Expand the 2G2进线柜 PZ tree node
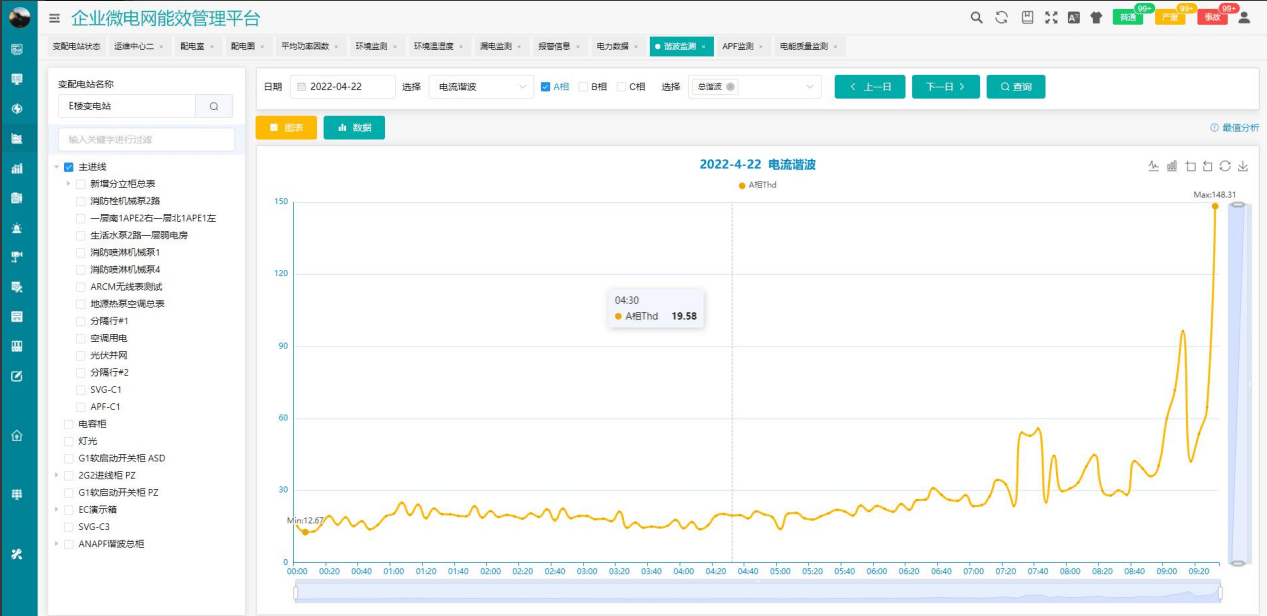Image resolution: width=1267 pixels, height=616 pixels. 57,475
